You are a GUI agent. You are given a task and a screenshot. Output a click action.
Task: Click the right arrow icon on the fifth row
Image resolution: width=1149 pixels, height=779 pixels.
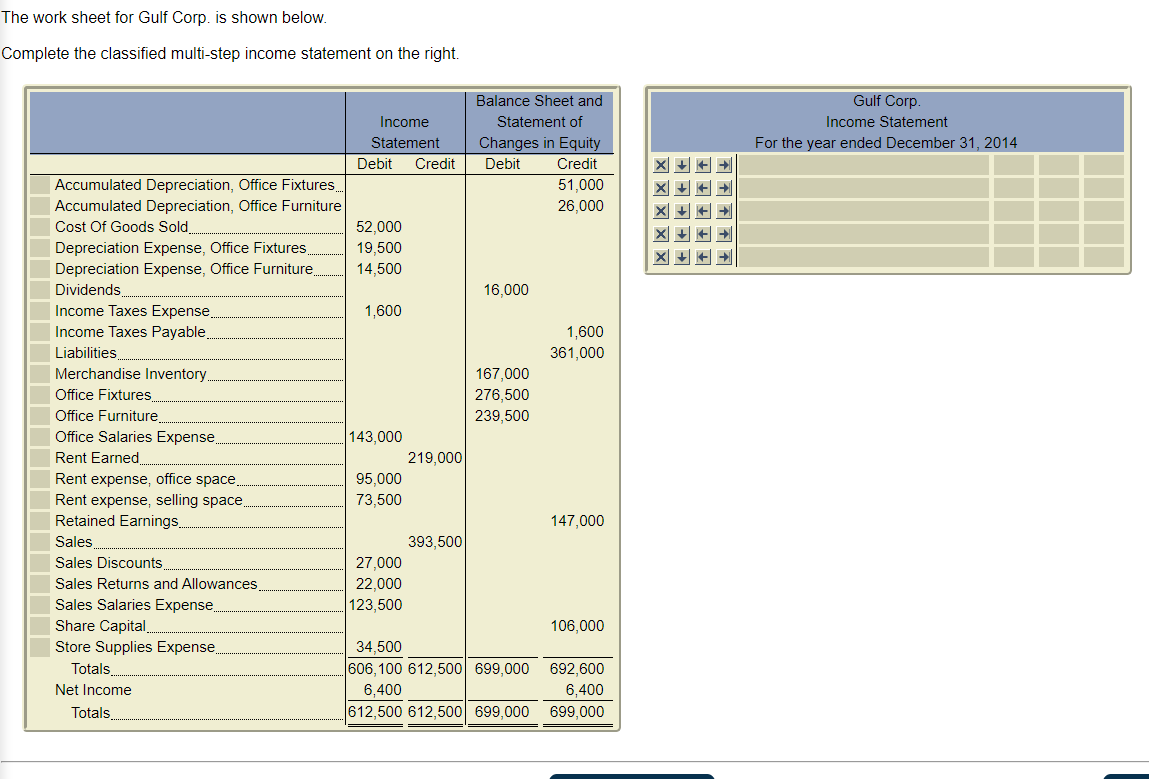(723, 256)
